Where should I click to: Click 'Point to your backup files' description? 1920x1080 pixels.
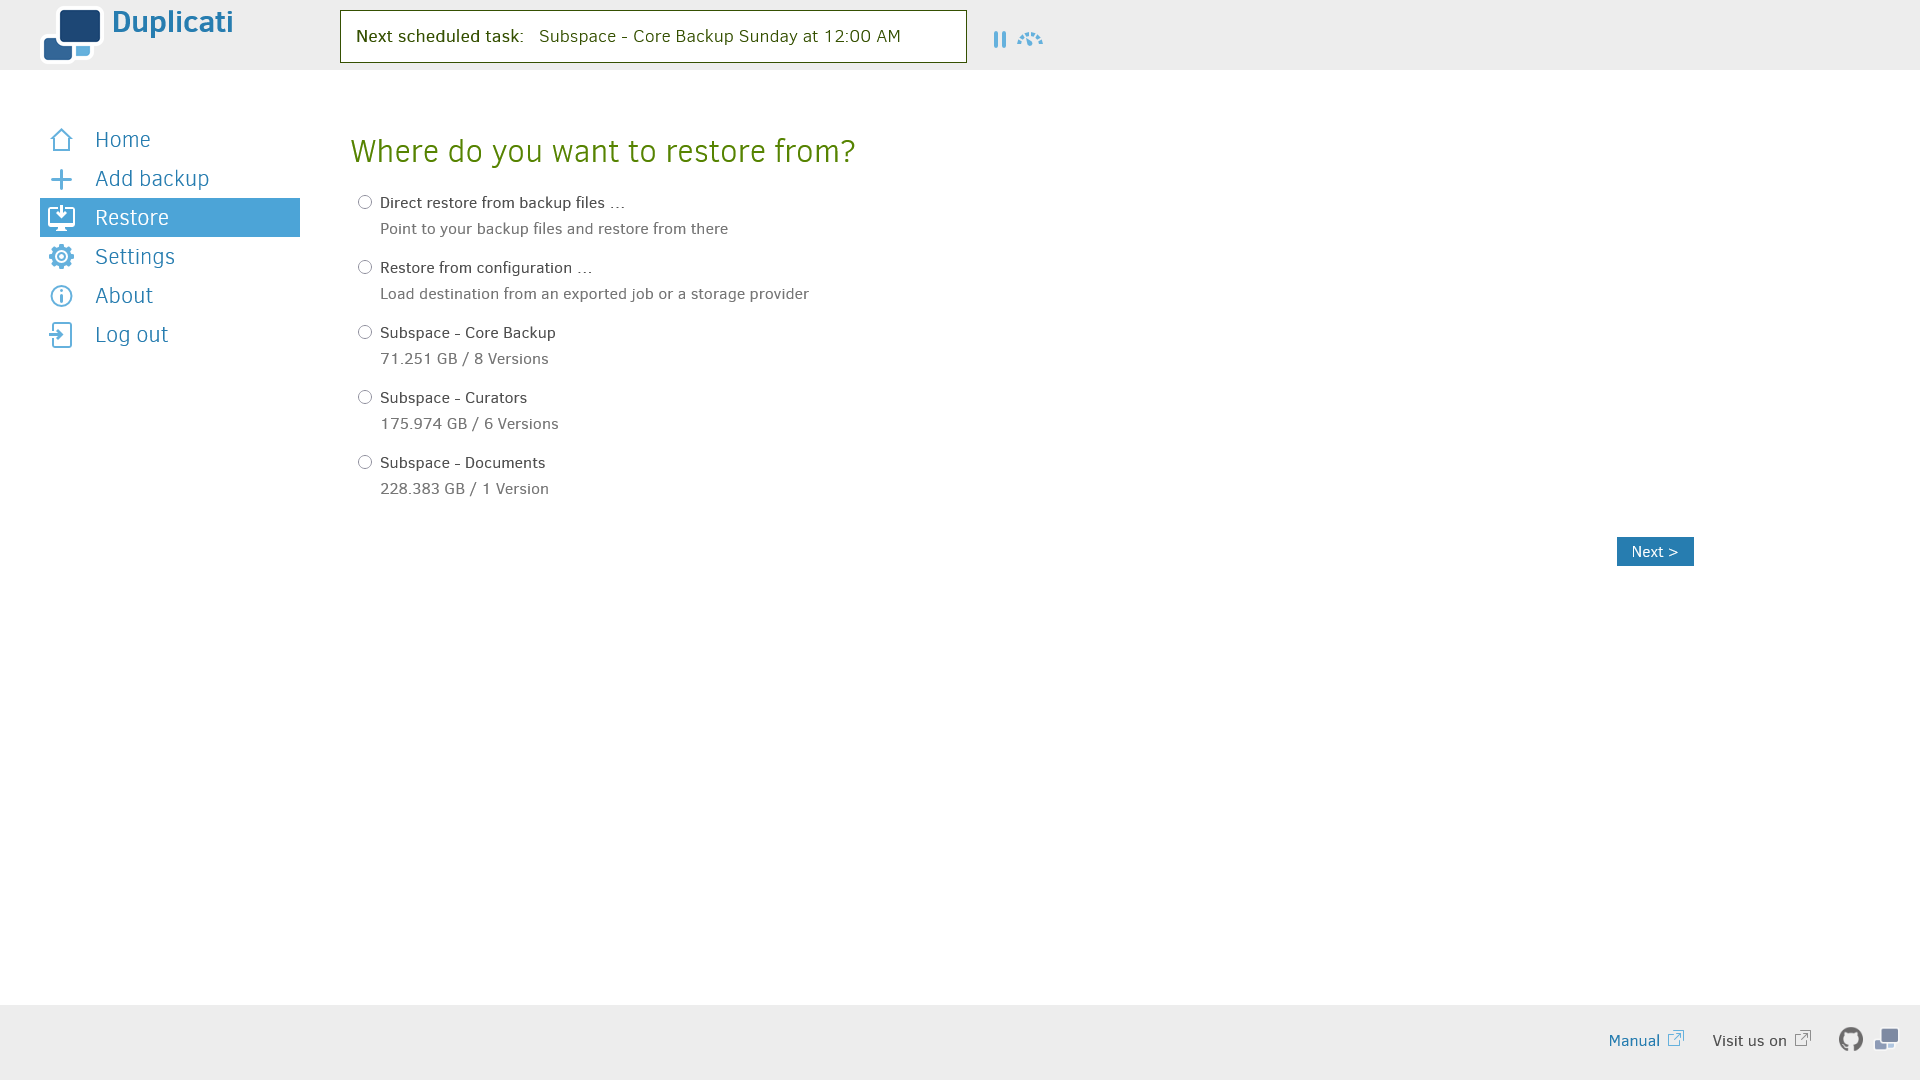click(554, 229)
